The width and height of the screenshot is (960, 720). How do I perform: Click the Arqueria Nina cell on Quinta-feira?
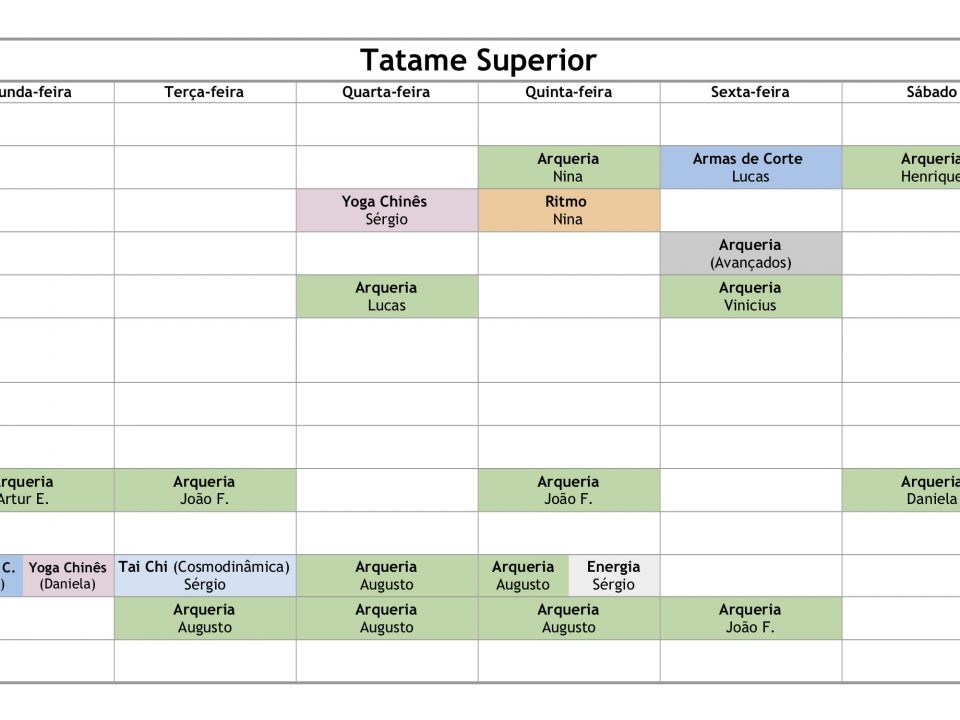pos(569,167)
